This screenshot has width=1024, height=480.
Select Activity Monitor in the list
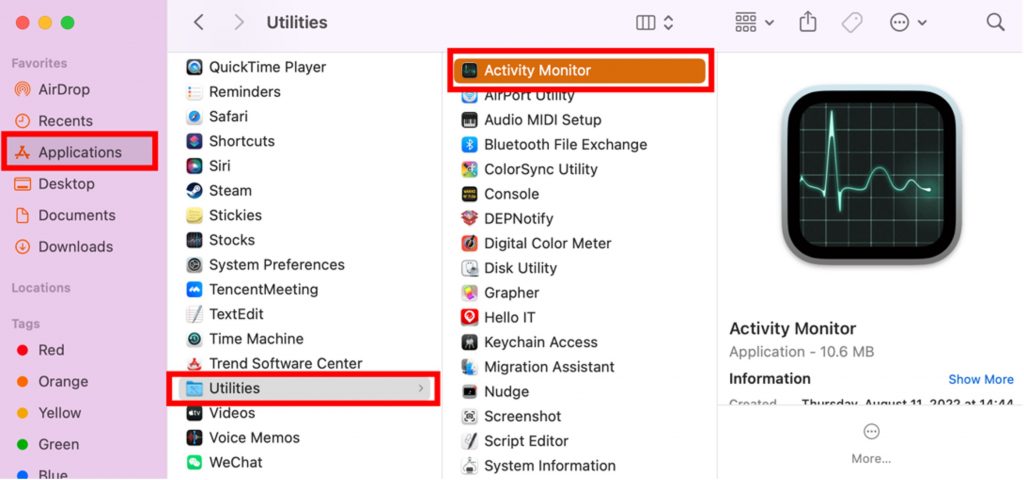click(537, 70)
